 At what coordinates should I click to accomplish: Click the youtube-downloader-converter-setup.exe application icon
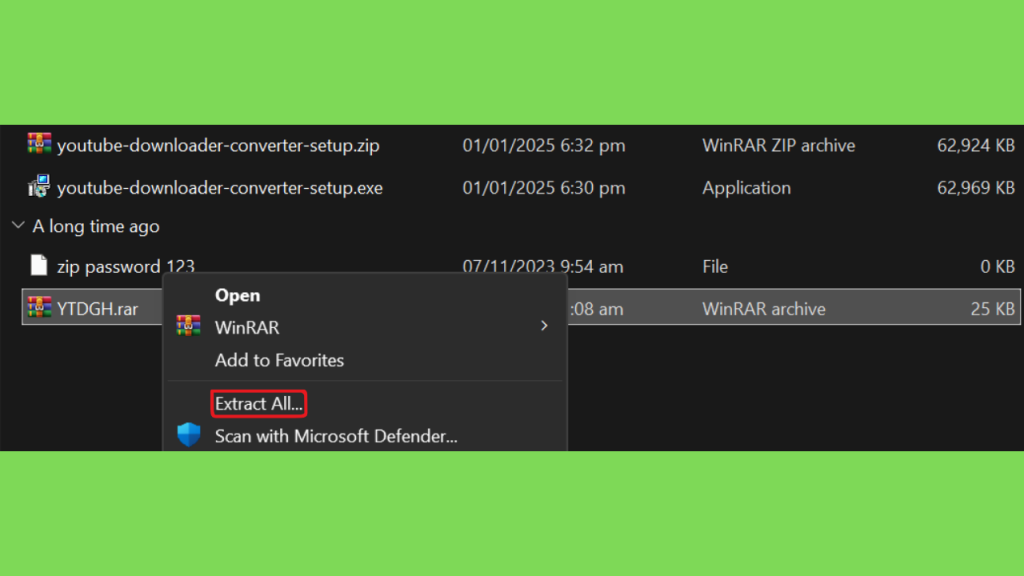39,187
